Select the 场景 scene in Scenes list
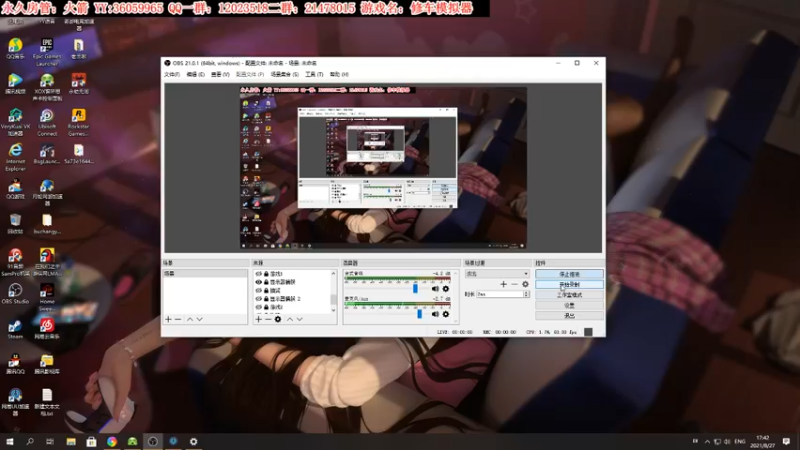800x450 pixels. tap(205, 274)
